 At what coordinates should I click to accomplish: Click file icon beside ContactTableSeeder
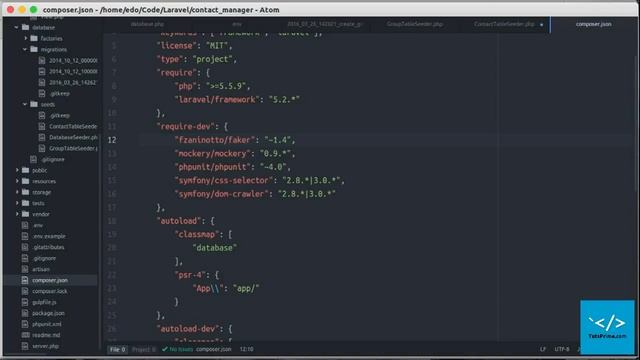pos(42,127)
